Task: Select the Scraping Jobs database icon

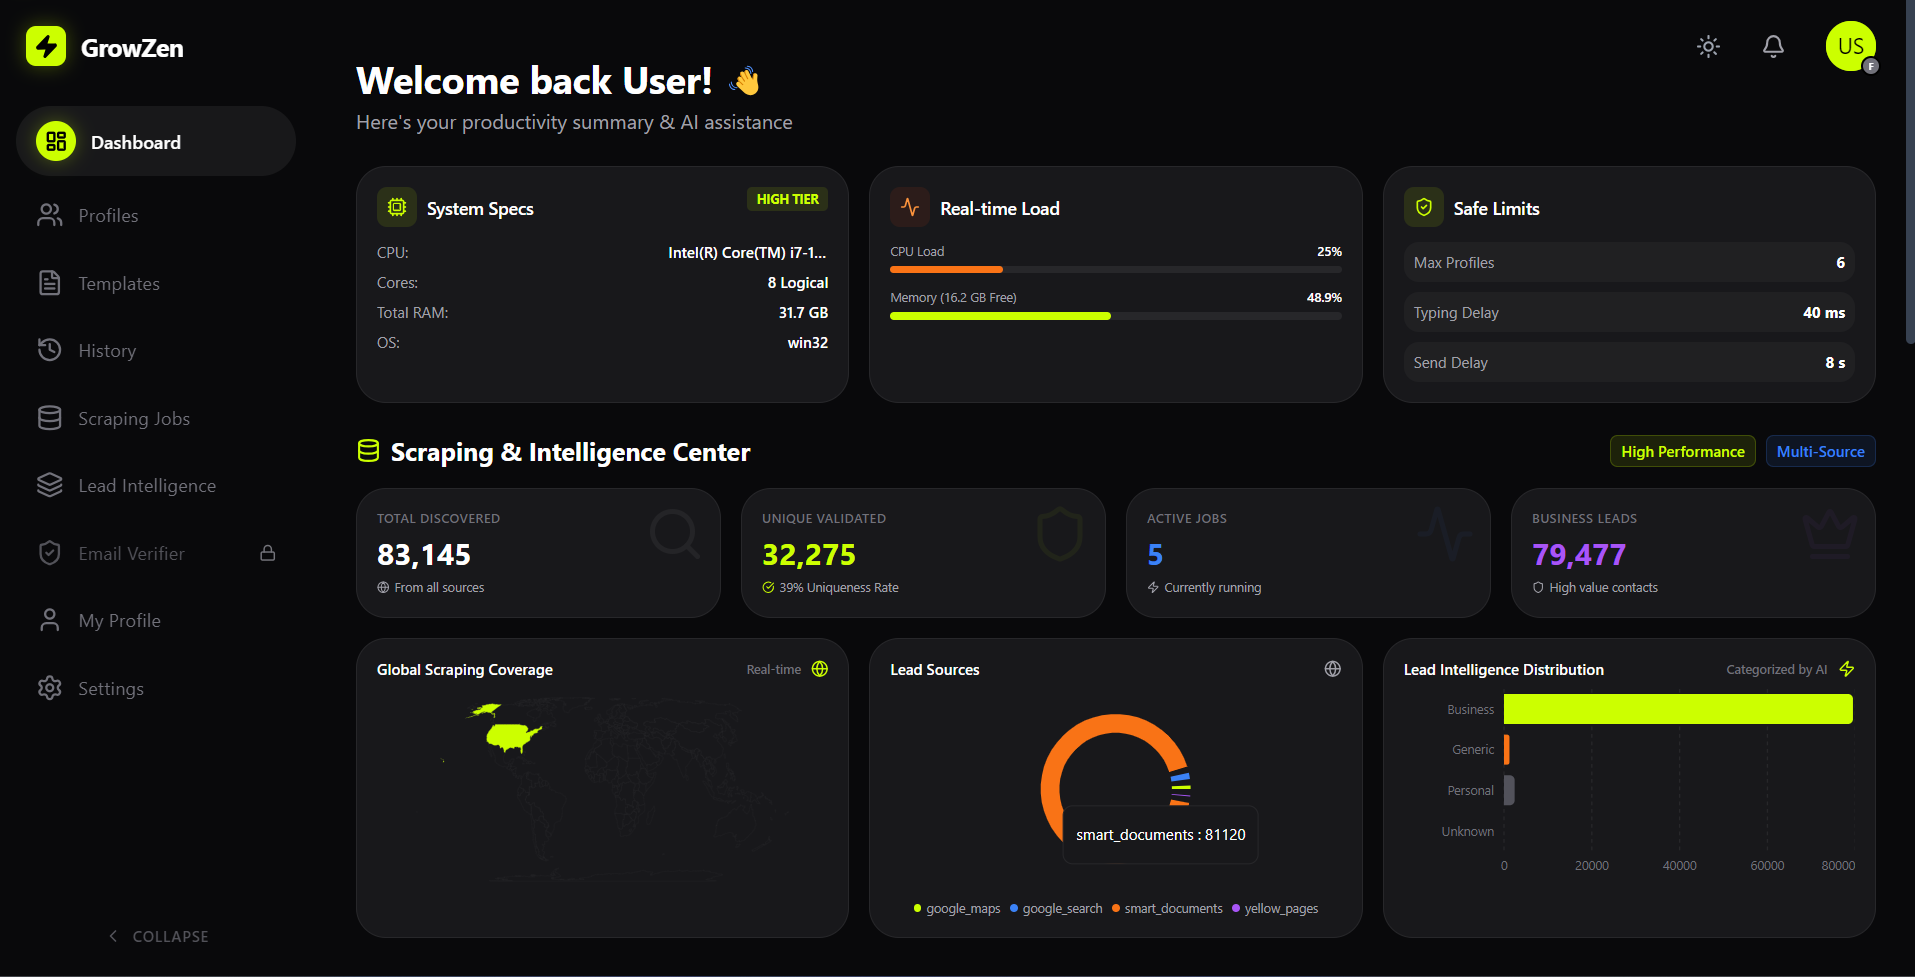Action: point(50,417)
